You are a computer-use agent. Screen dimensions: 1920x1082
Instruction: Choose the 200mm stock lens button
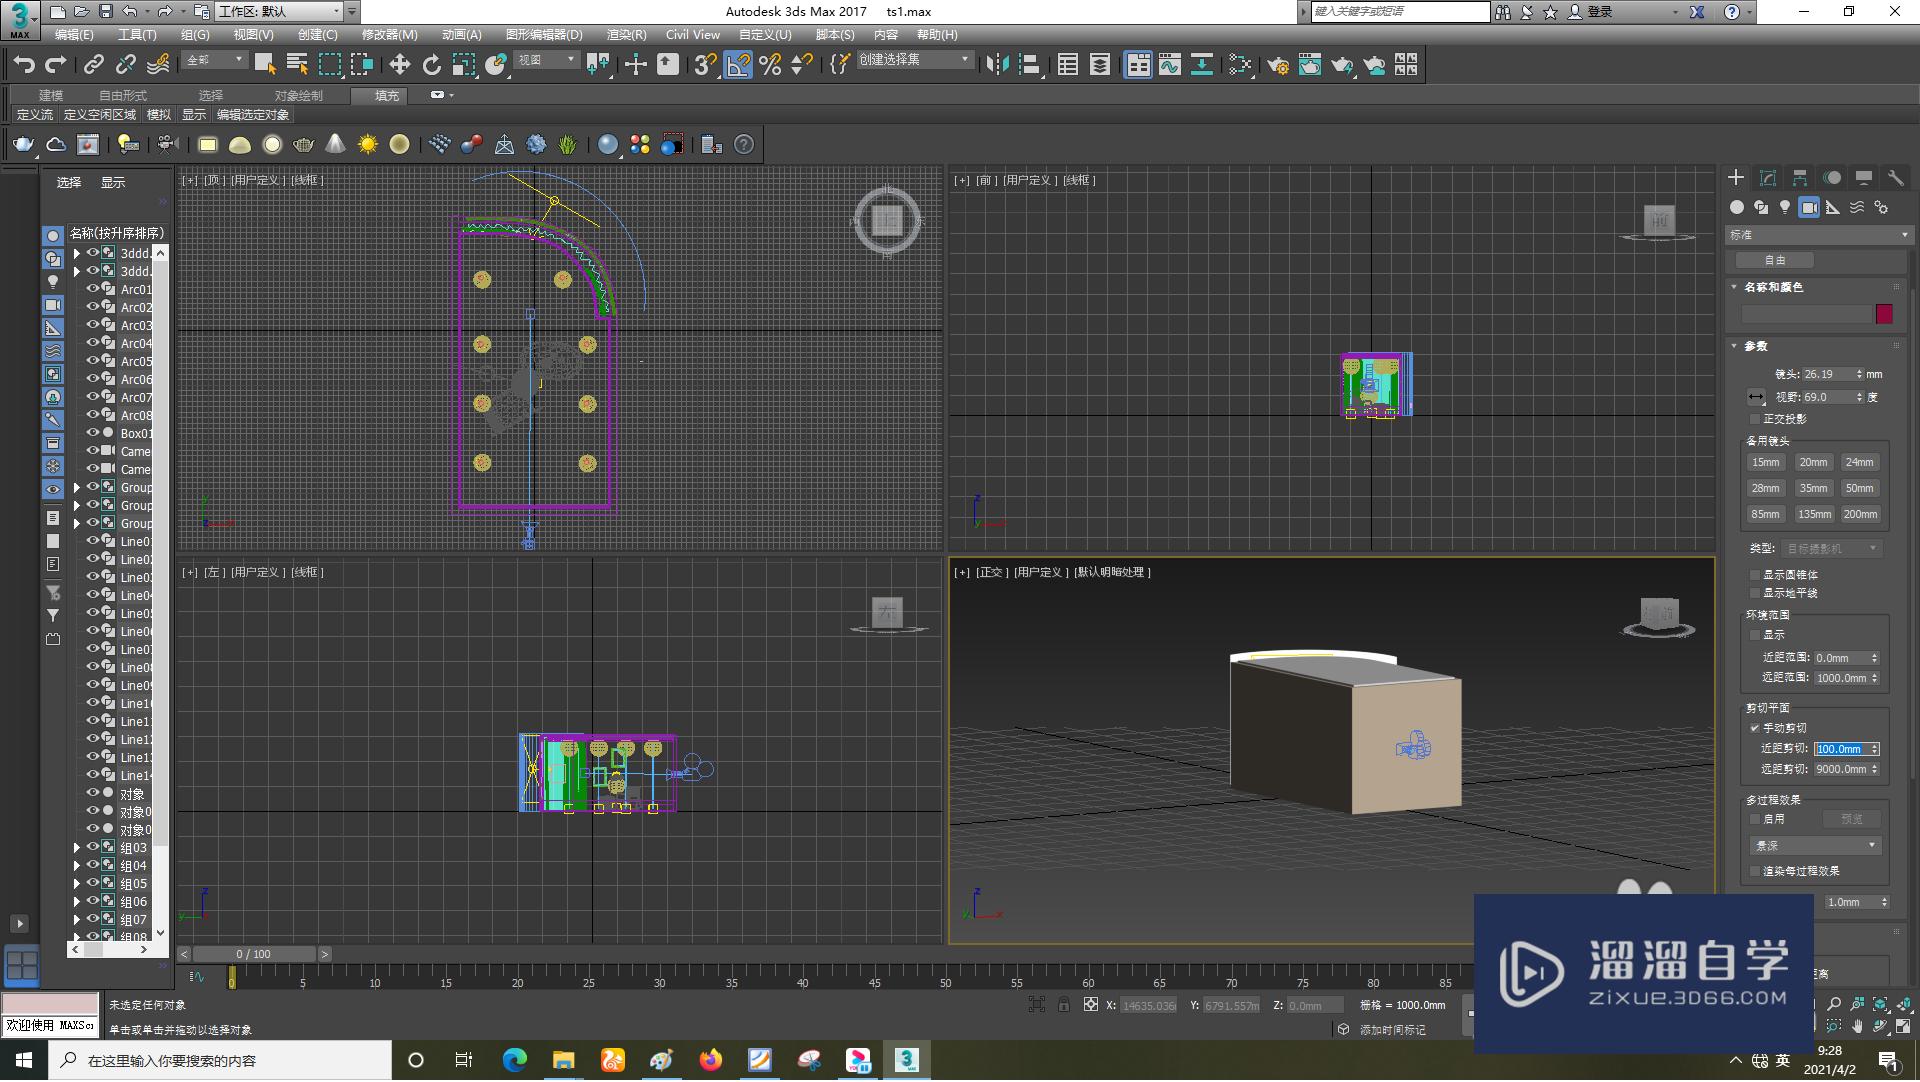[x=1860, y=515]
